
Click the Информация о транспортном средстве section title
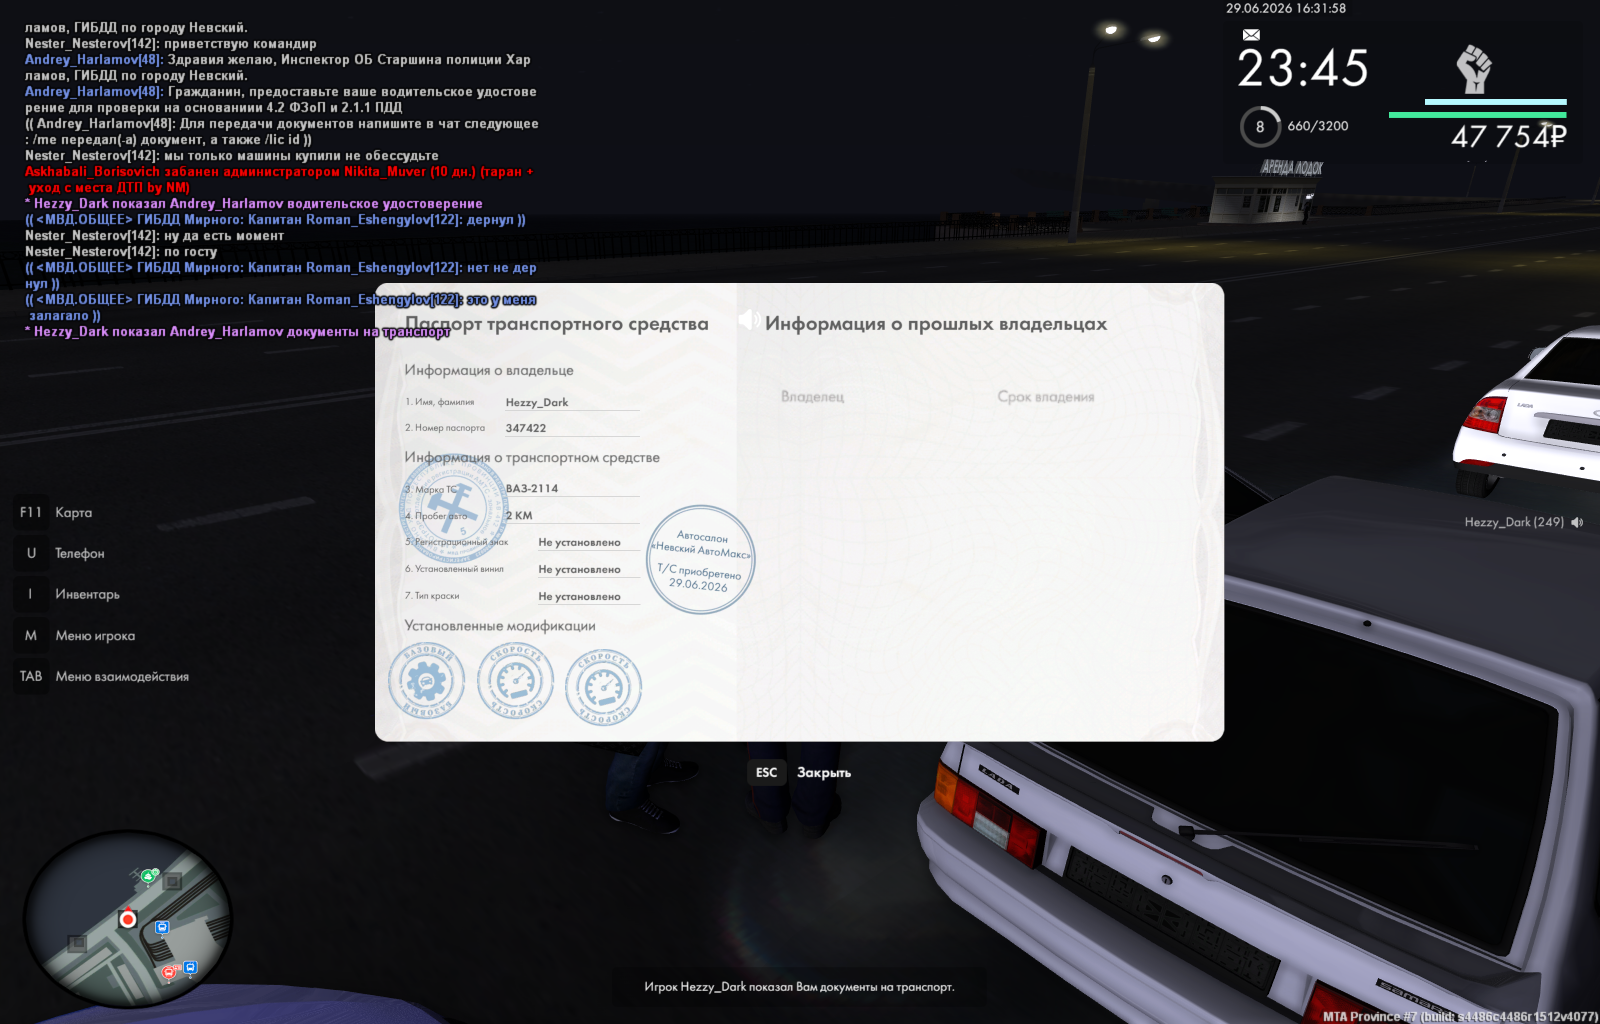point(532,458)
